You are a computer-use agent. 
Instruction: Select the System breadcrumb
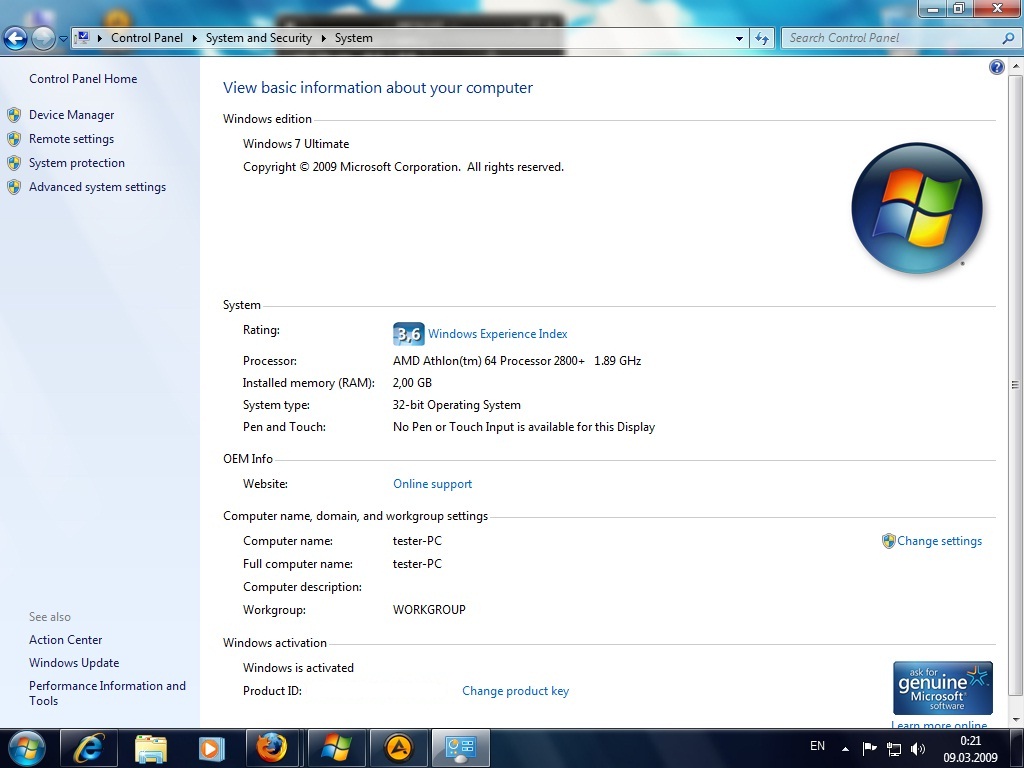pos(353,38)
